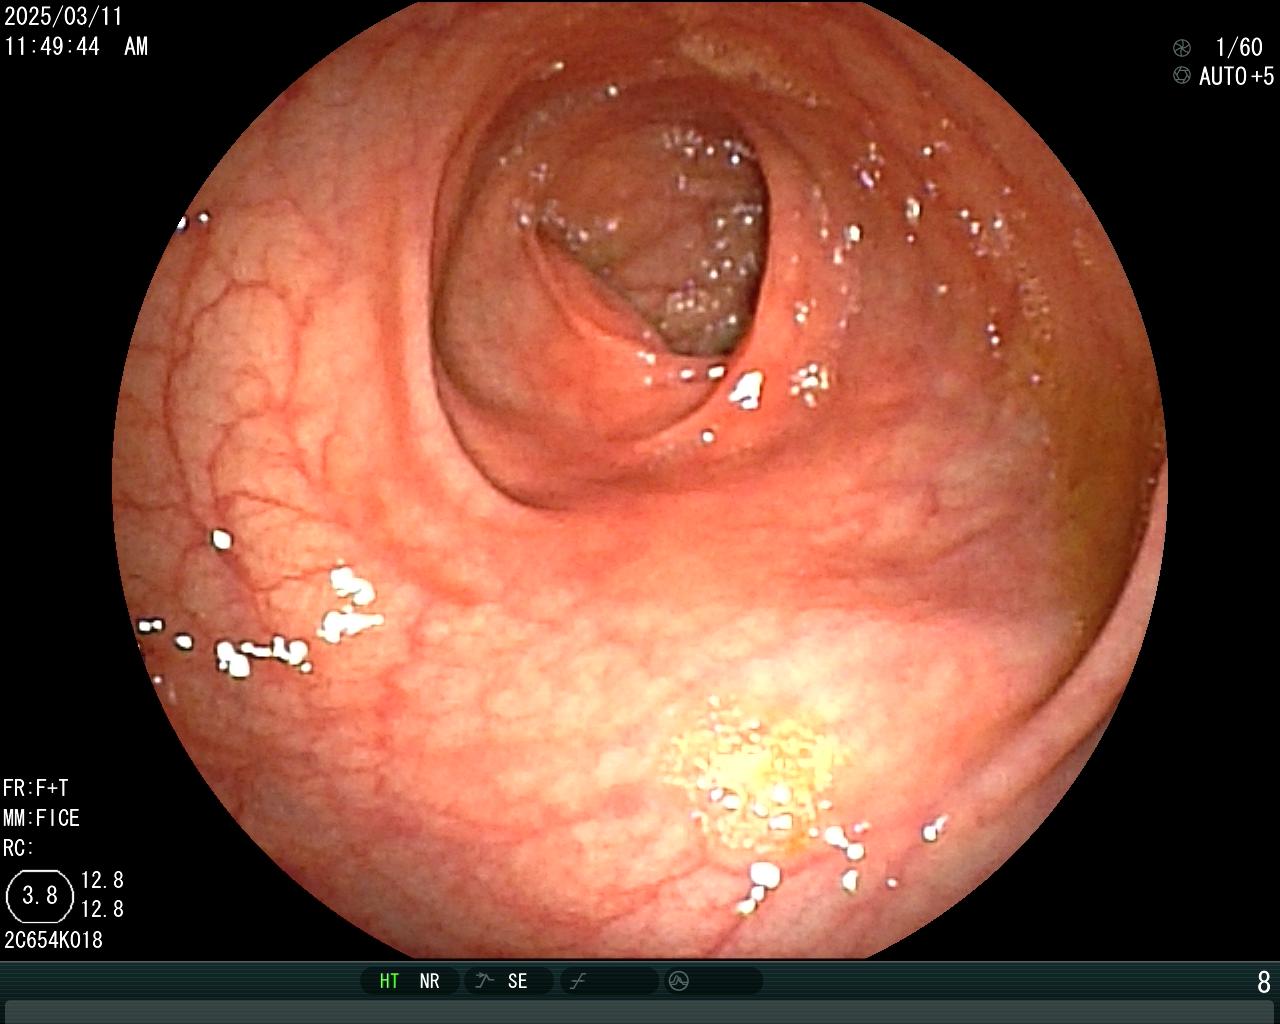This screenshot has height=1024, width=1280.
Task: Toggle the green HT indicator
Action: (389, 981)
